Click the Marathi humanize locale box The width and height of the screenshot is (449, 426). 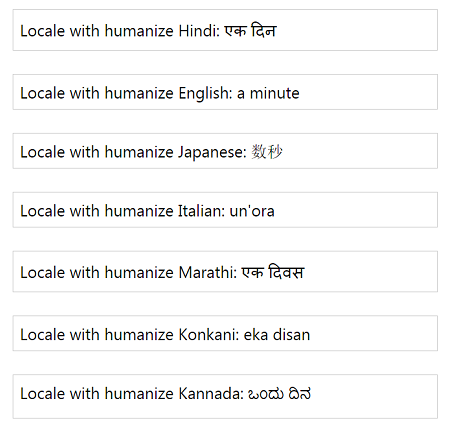point(225,272)
